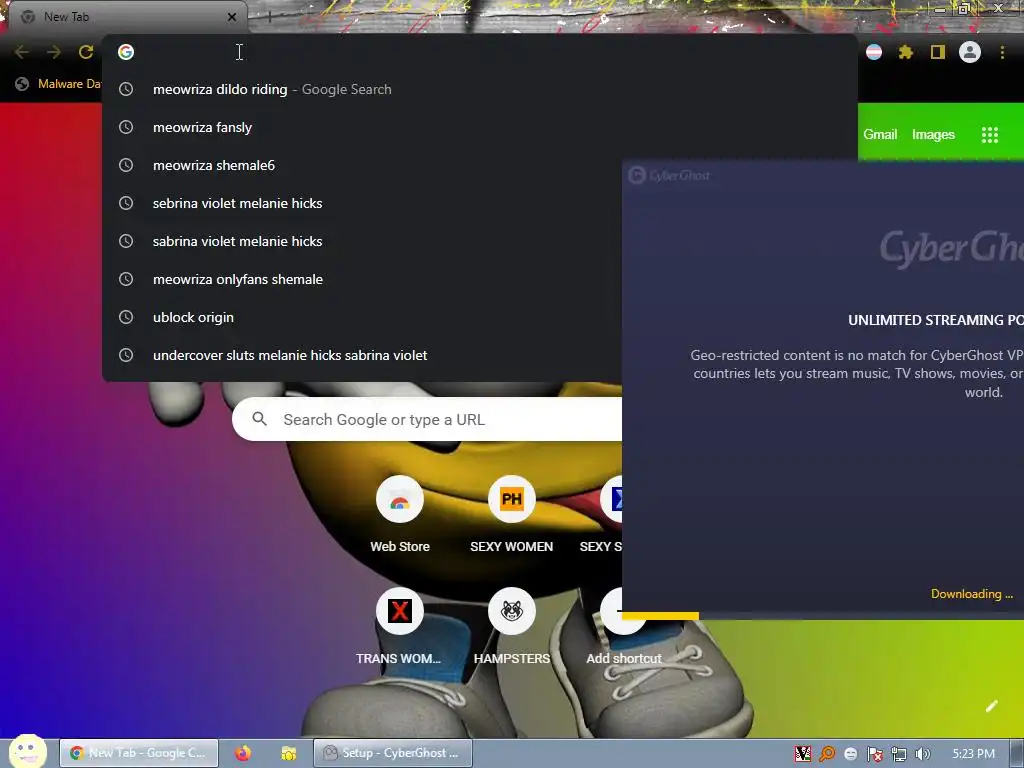Click the taskbar clock showing 5:23 PM
This screenshot has width=1024, height=768.
click(973, 754)
